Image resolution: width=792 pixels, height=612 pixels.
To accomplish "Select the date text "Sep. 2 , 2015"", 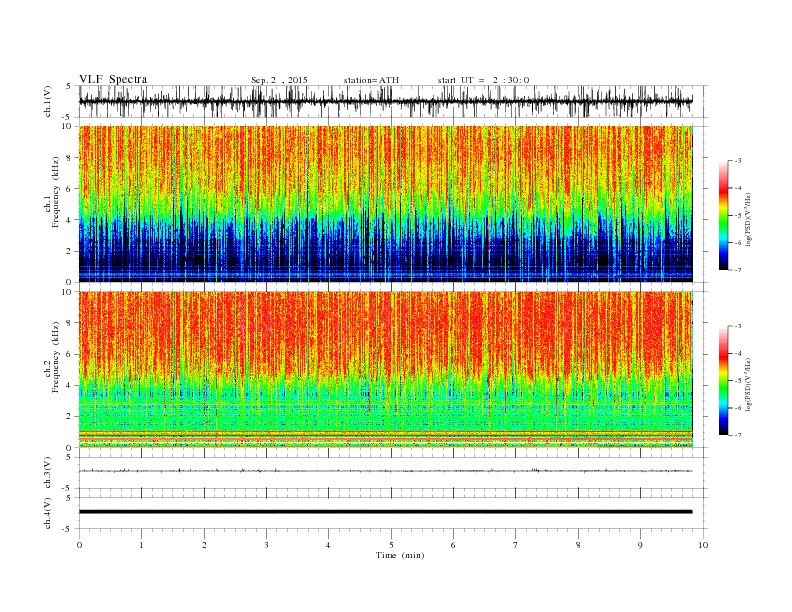I will click(x=279, y=80).
